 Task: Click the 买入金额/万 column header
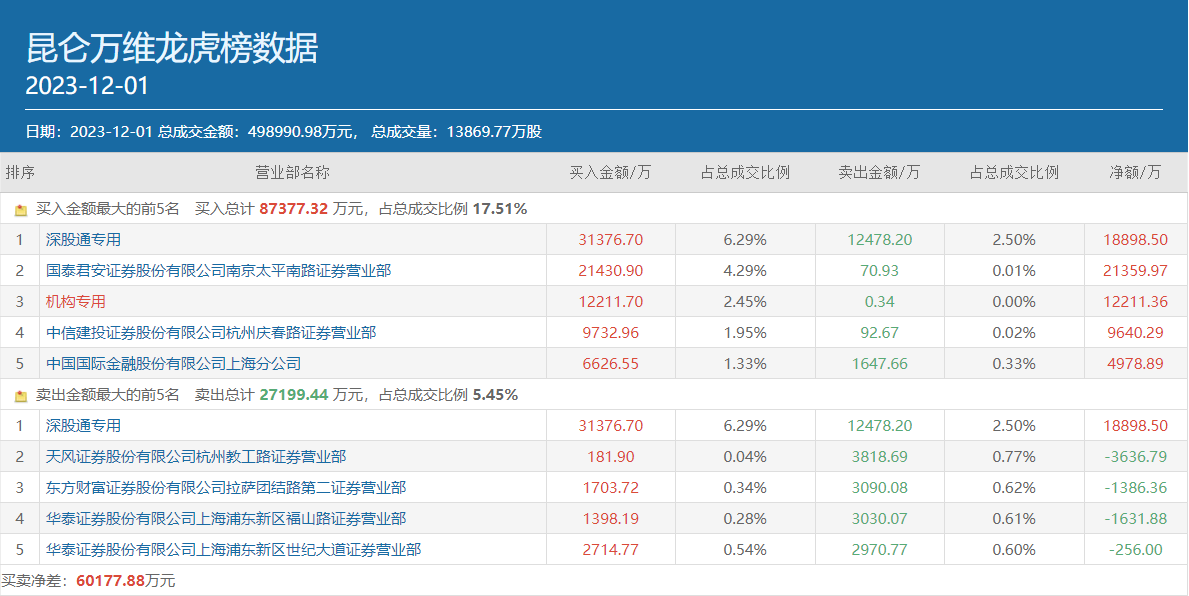pyautogui.click(x=610, y=173)
